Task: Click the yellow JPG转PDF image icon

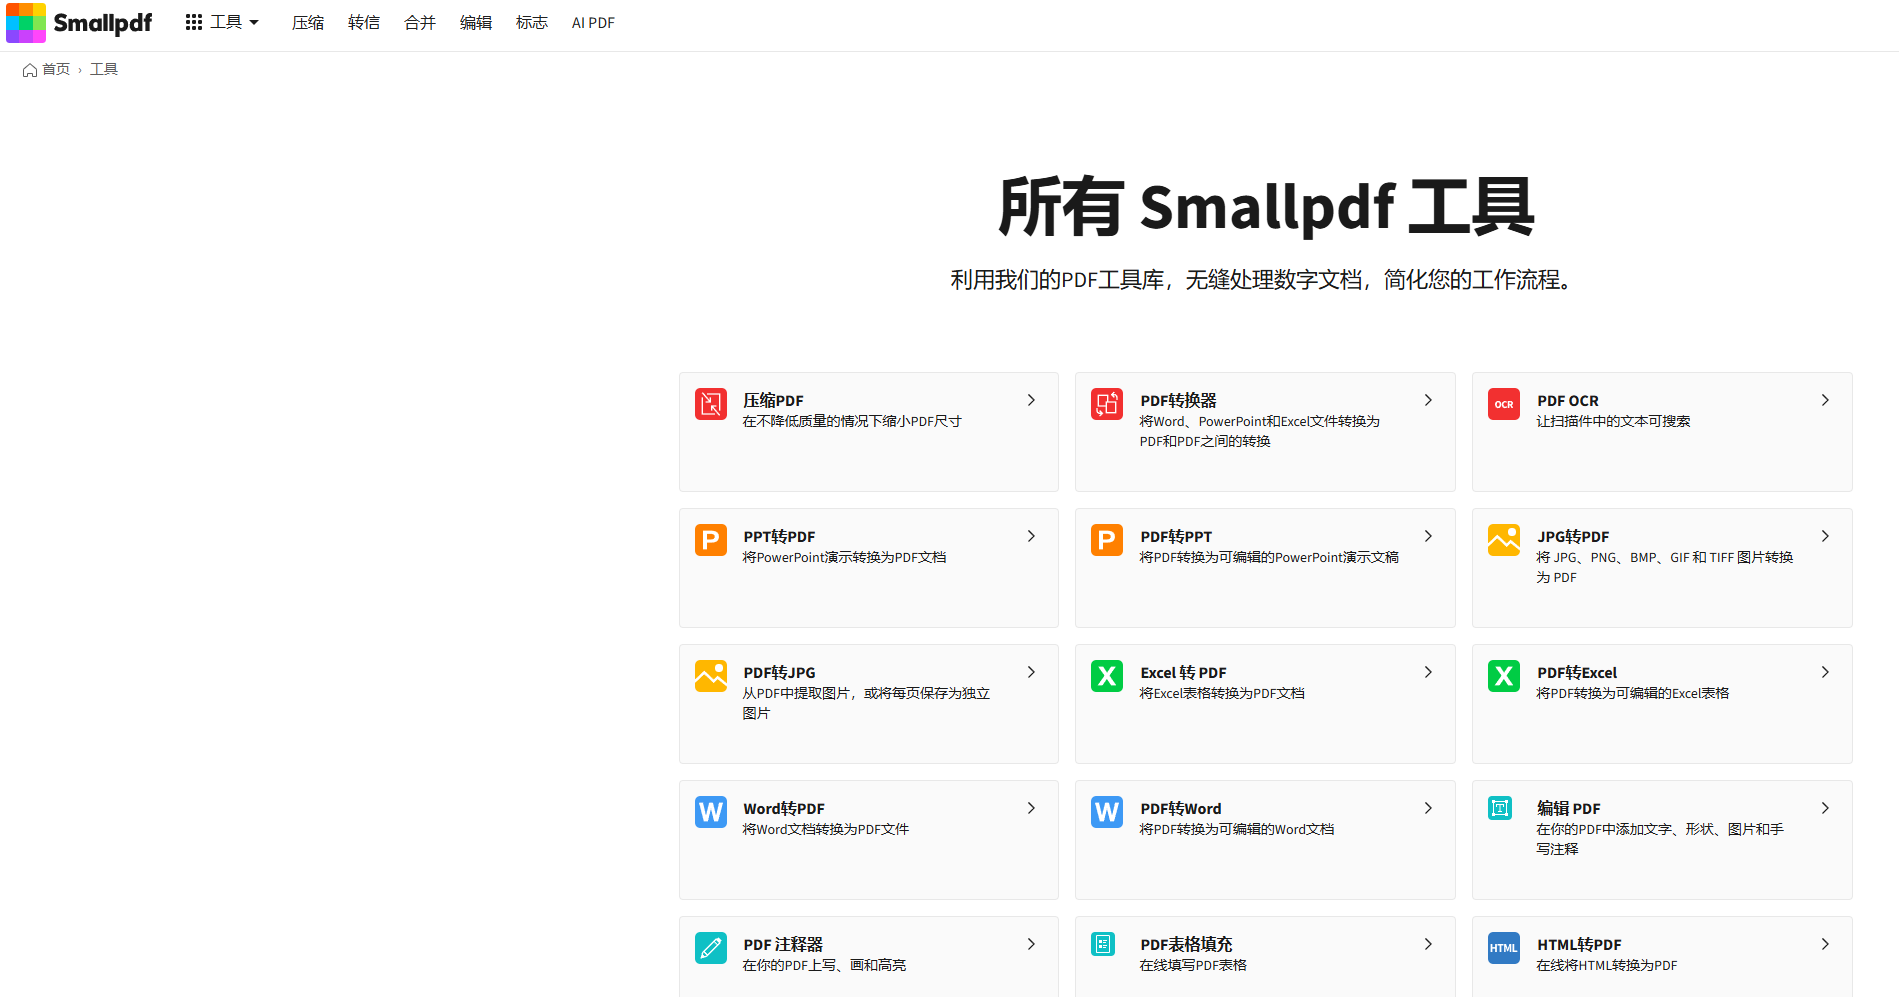Action: pos(1503,540)
